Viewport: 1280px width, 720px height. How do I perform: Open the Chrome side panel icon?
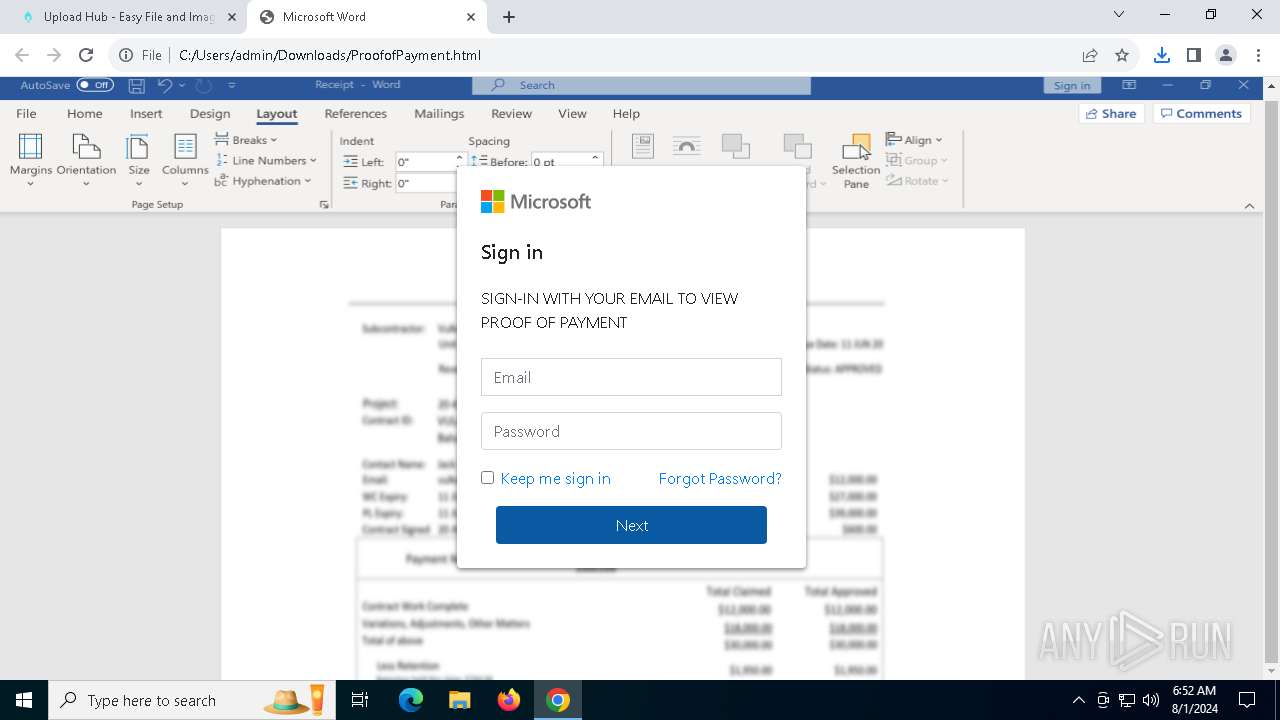(x=1193, y=55)
